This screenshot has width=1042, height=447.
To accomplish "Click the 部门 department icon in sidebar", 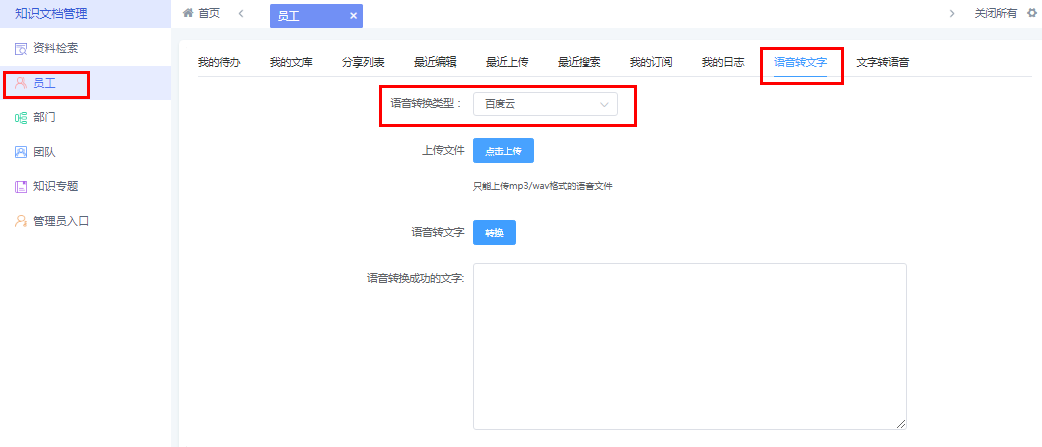I will click(x=21, y=118).
